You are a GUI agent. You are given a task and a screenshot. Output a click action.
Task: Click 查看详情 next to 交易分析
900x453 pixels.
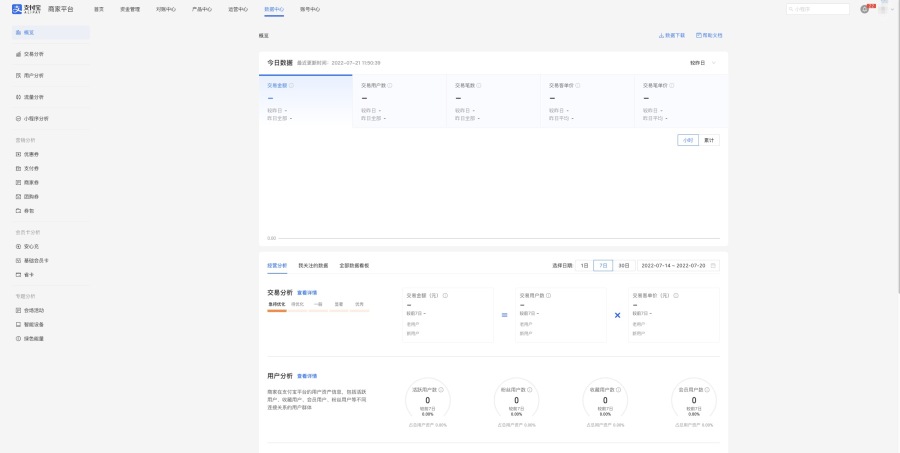pyautogui.click(x=307, y=293)
